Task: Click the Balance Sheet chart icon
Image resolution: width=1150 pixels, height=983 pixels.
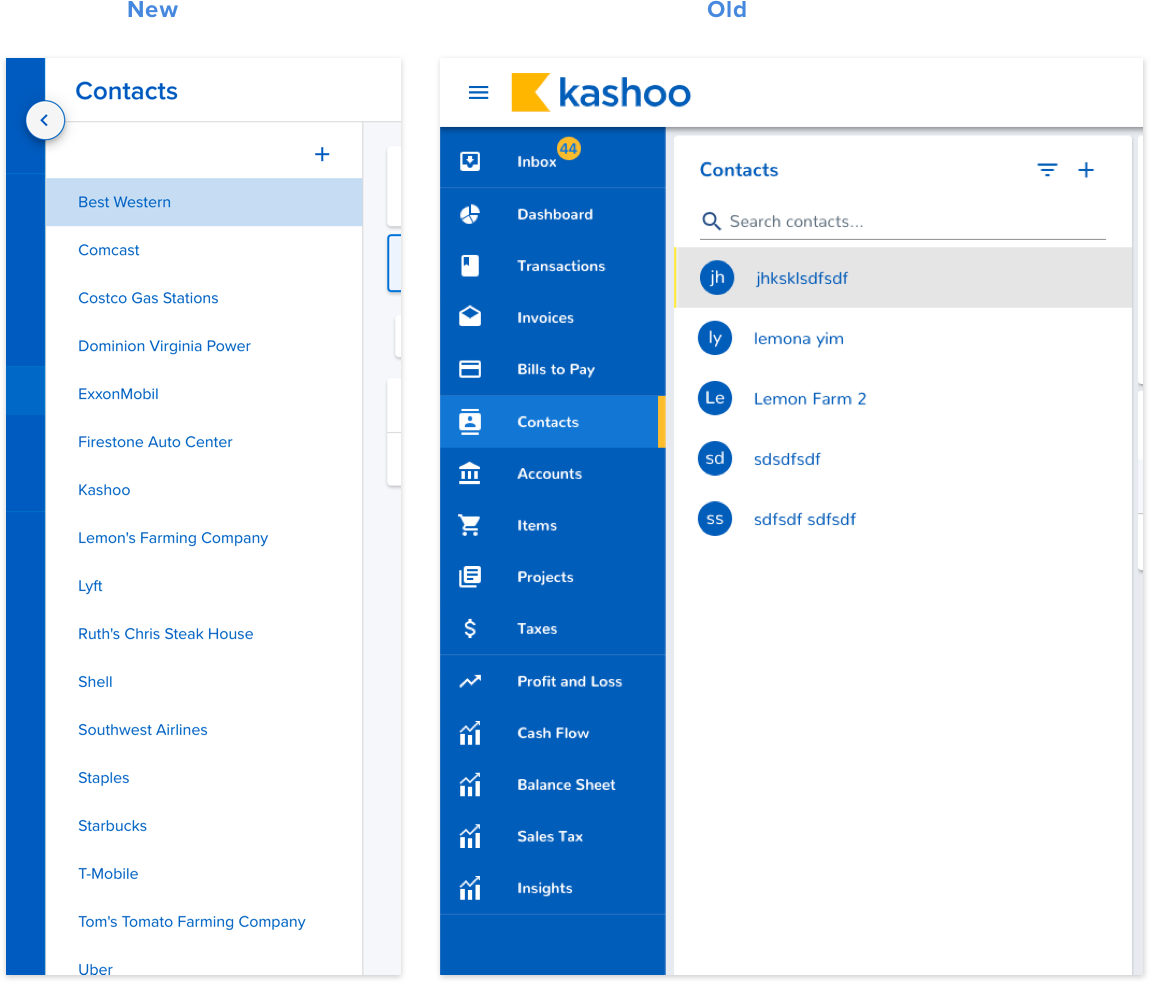Action: [x=470, y=784]
